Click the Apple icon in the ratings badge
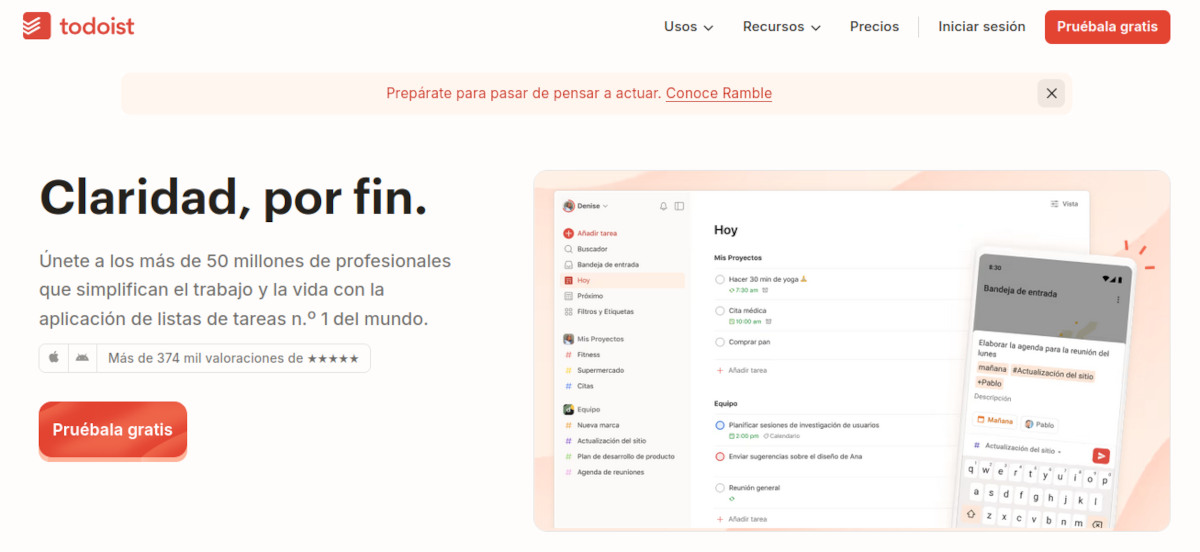 pos(54,358)
